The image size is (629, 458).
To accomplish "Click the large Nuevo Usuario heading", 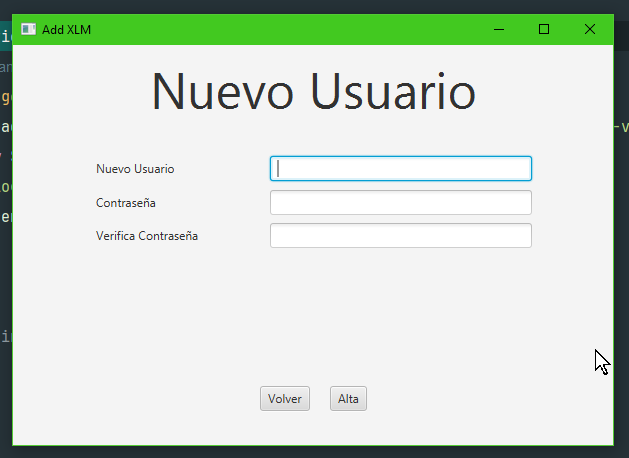I will pos(314,91).
